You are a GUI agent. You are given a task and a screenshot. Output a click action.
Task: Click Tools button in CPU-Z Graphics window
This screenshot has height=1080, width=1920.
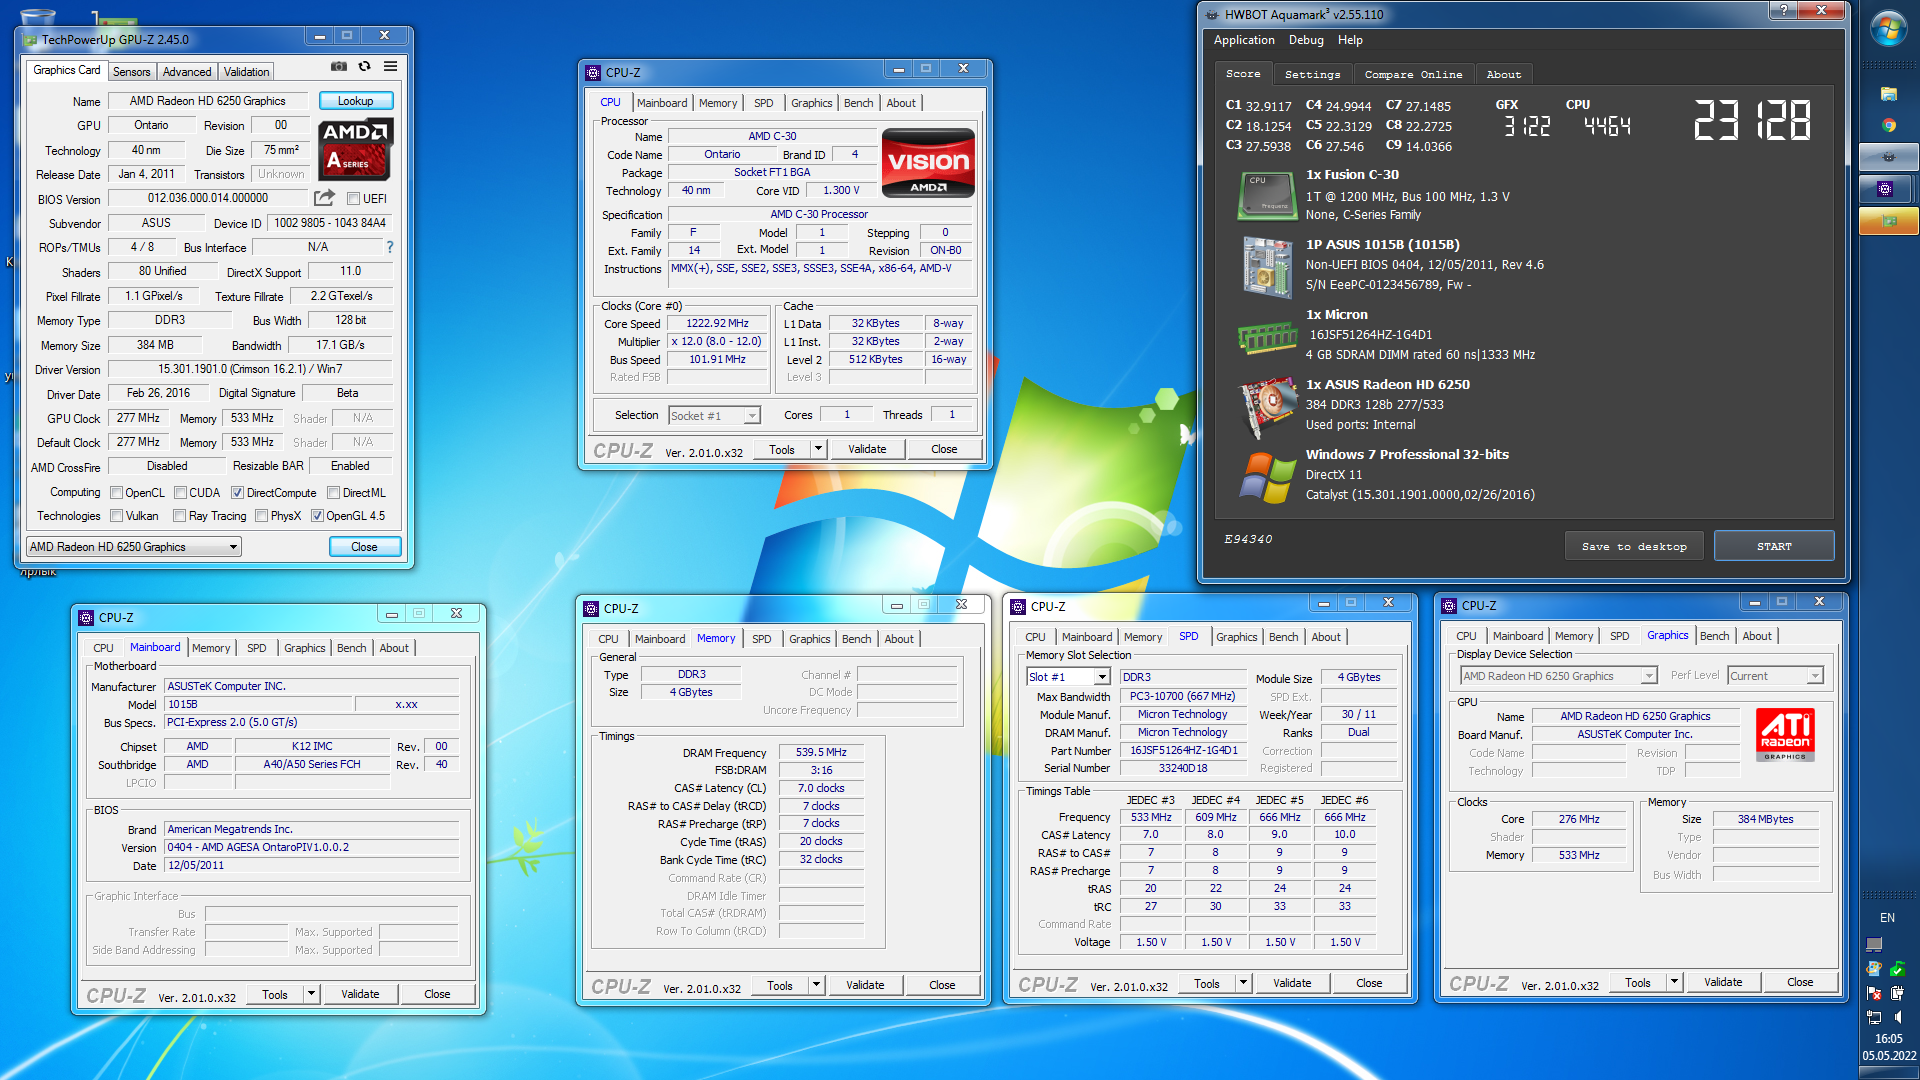click(x=1637, y=983)
